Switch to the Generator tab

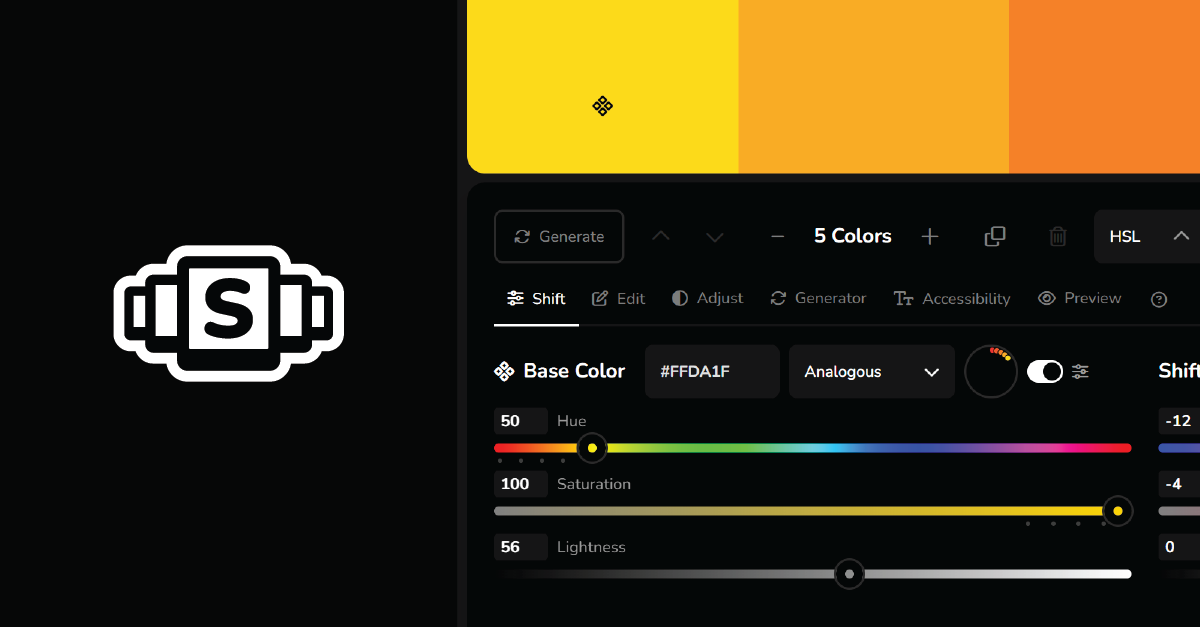tap(818, 298)
